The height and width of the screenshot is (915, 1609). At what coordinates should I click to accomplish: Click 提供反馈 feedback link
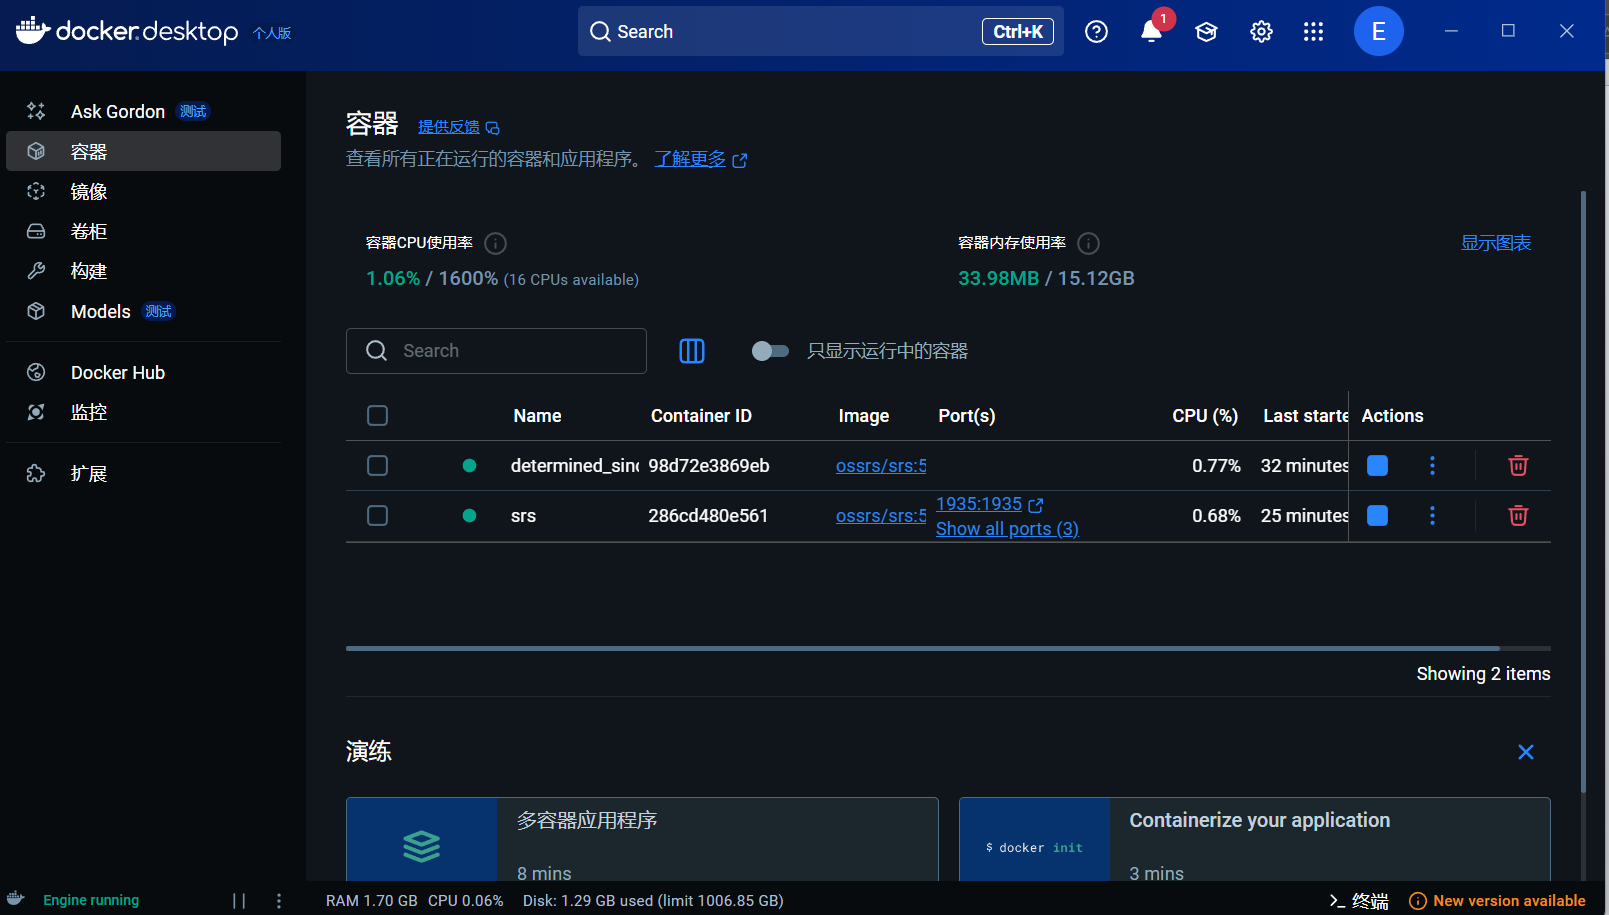[458, 127]
